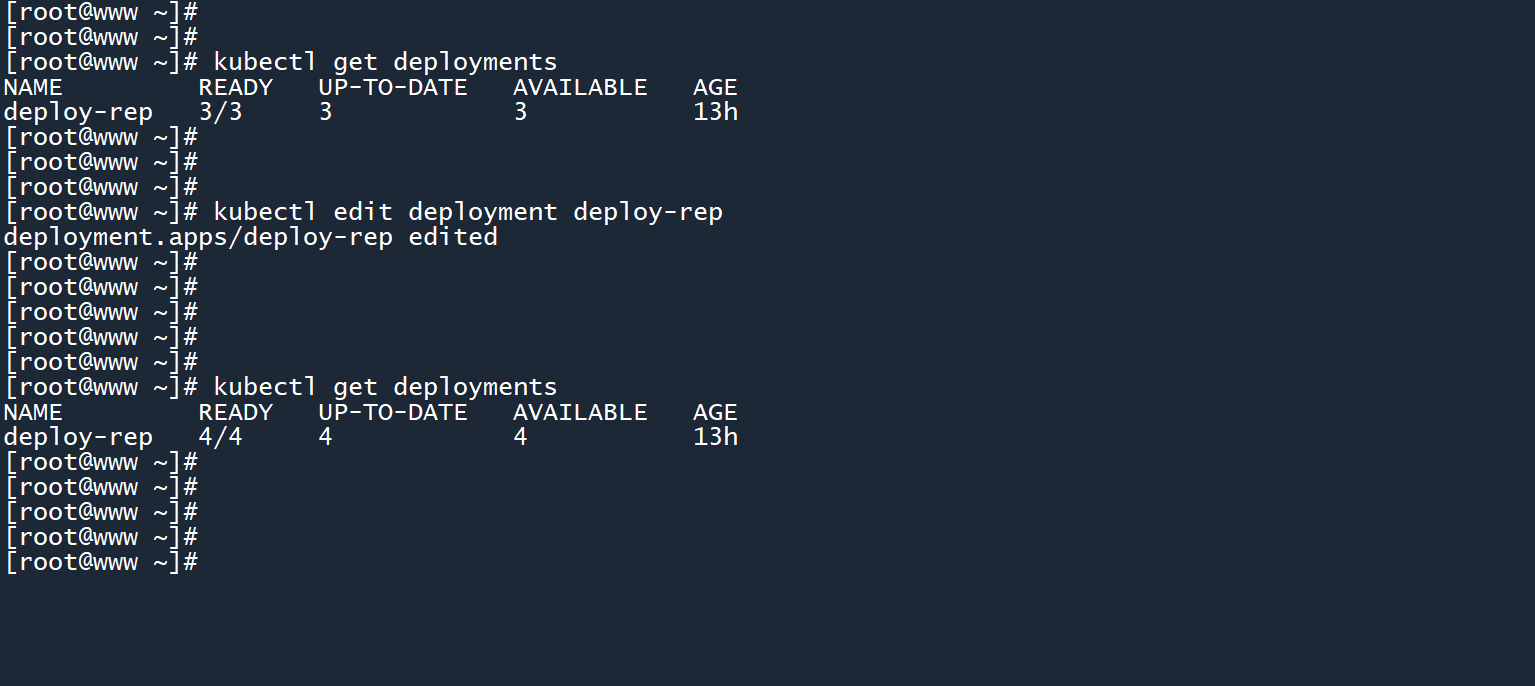This screenshot has height=686, width=1535.
Task: Click the 13h age in the 4/4 row
Action: (715, 437)
